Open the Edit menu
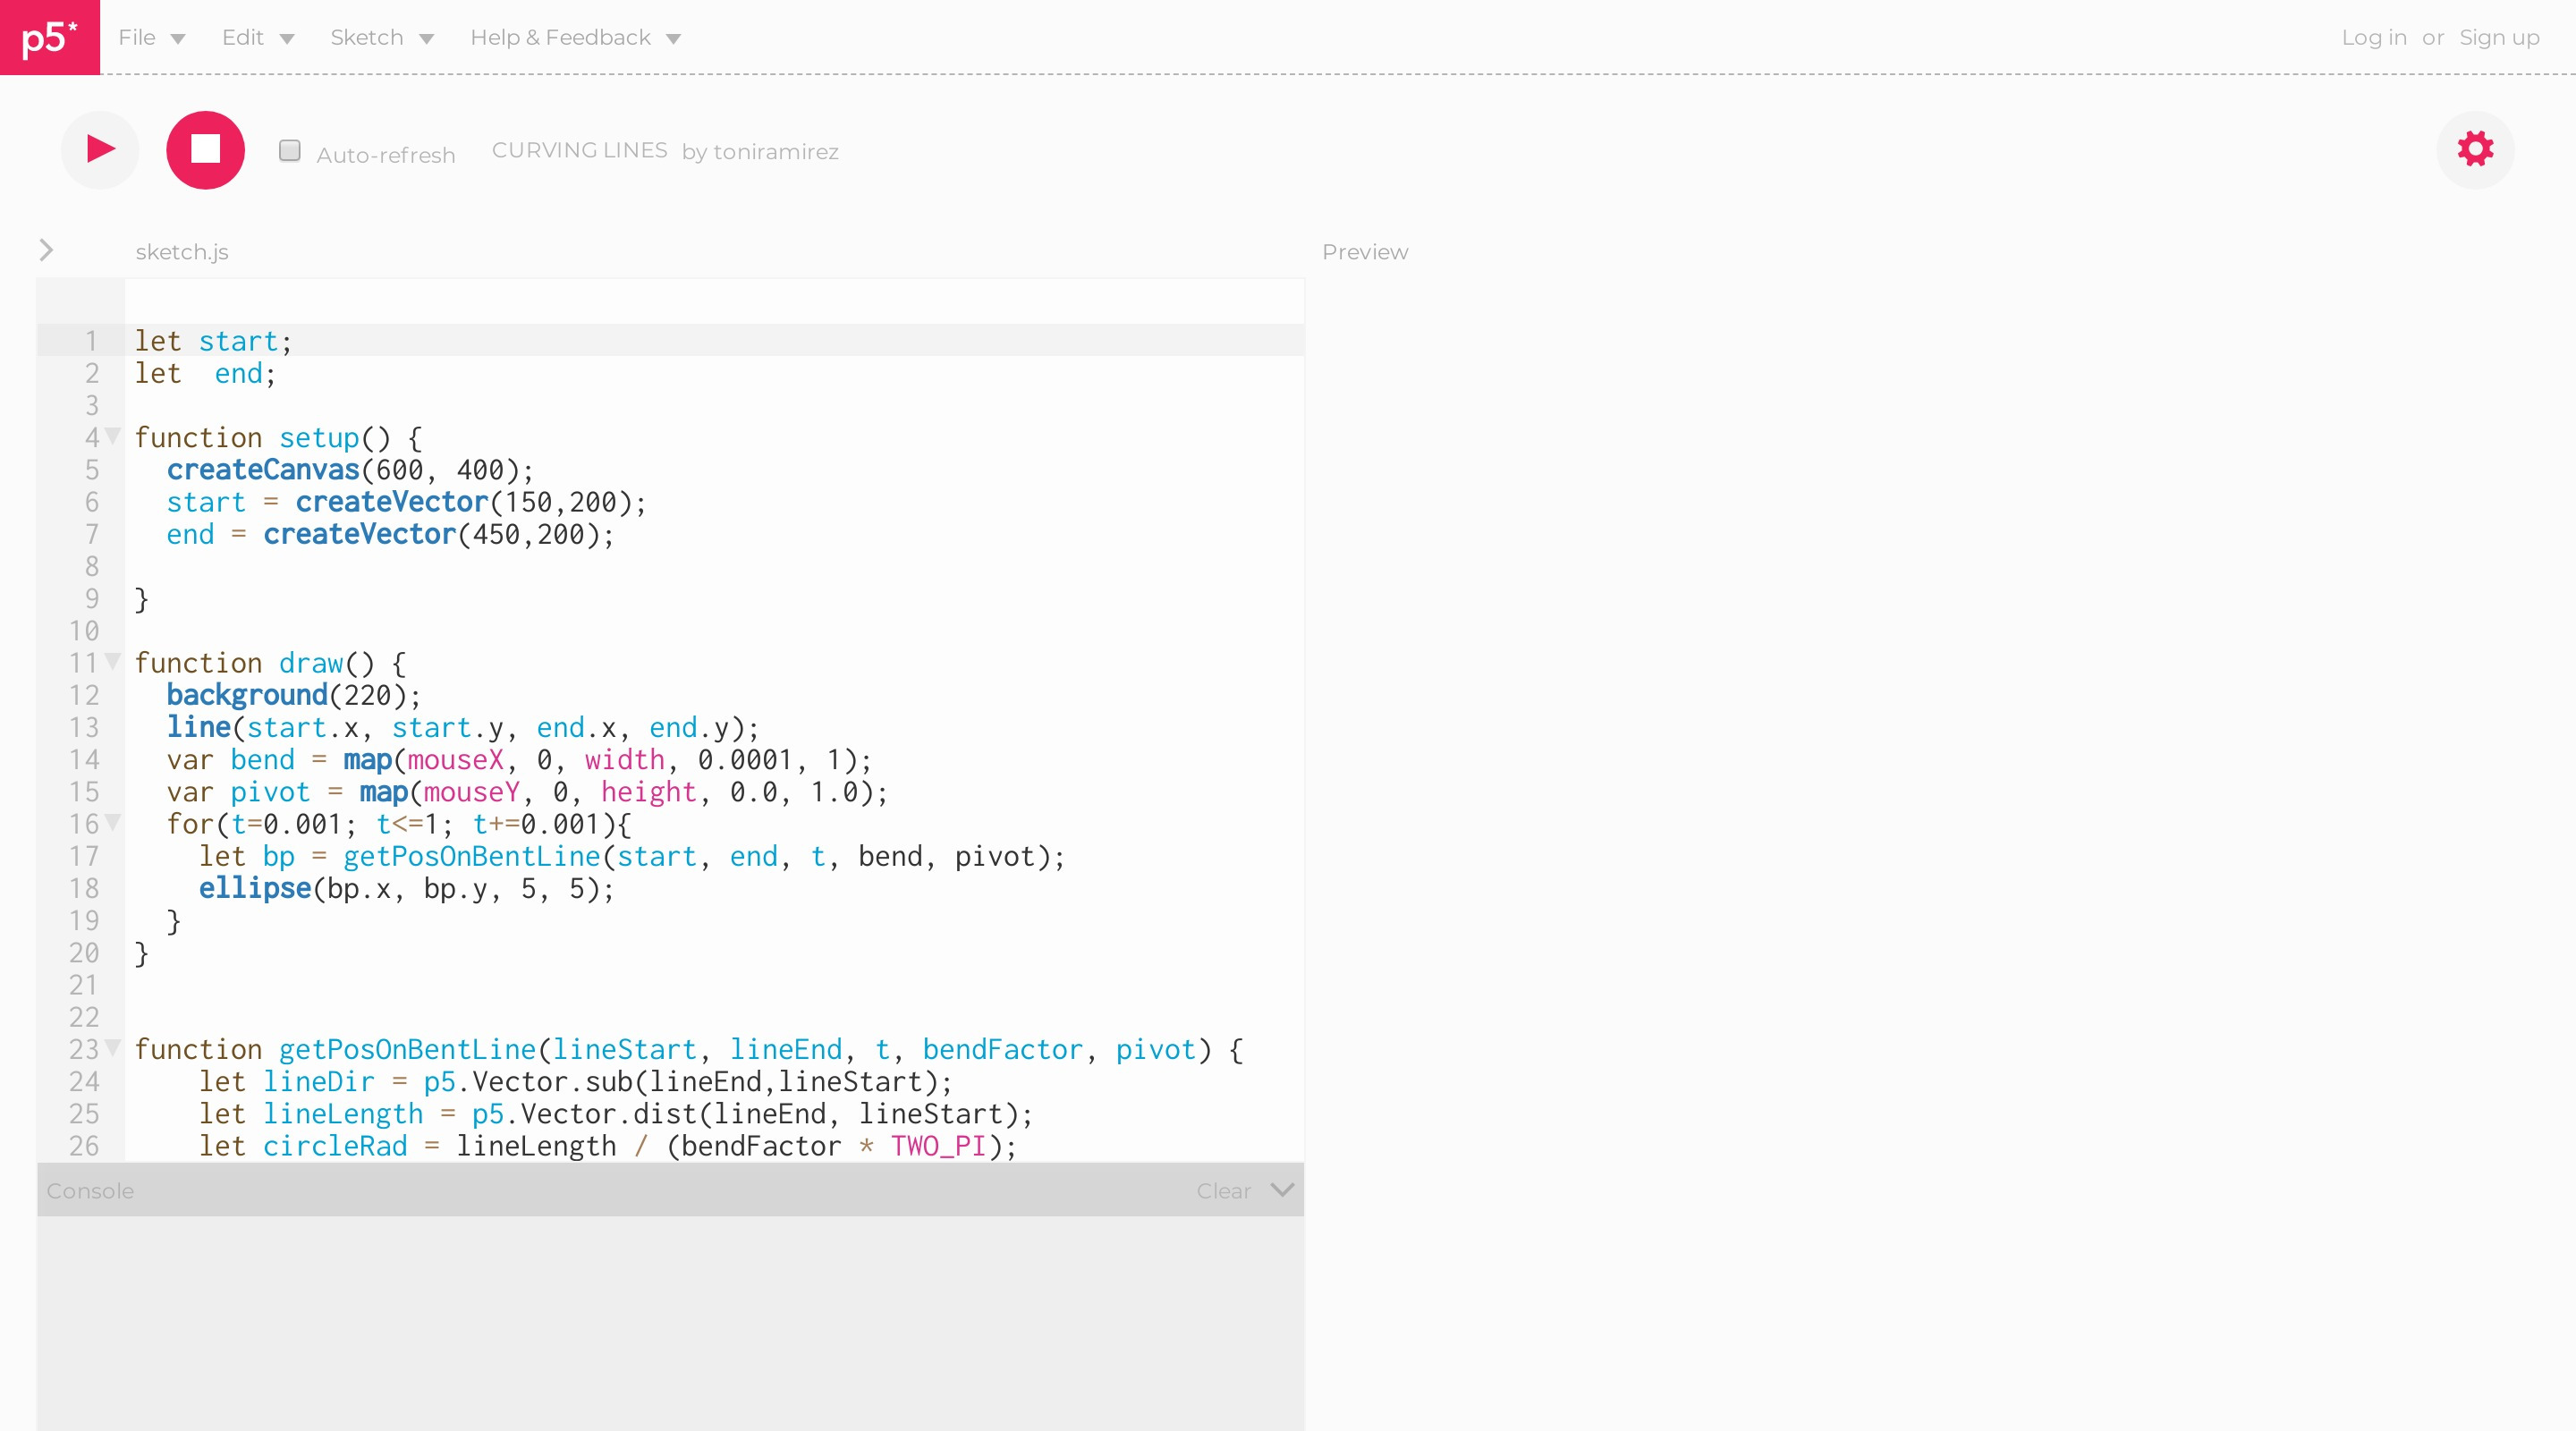The height and width of the screenshot is (1431, 2576). click(x=257, y=38)
